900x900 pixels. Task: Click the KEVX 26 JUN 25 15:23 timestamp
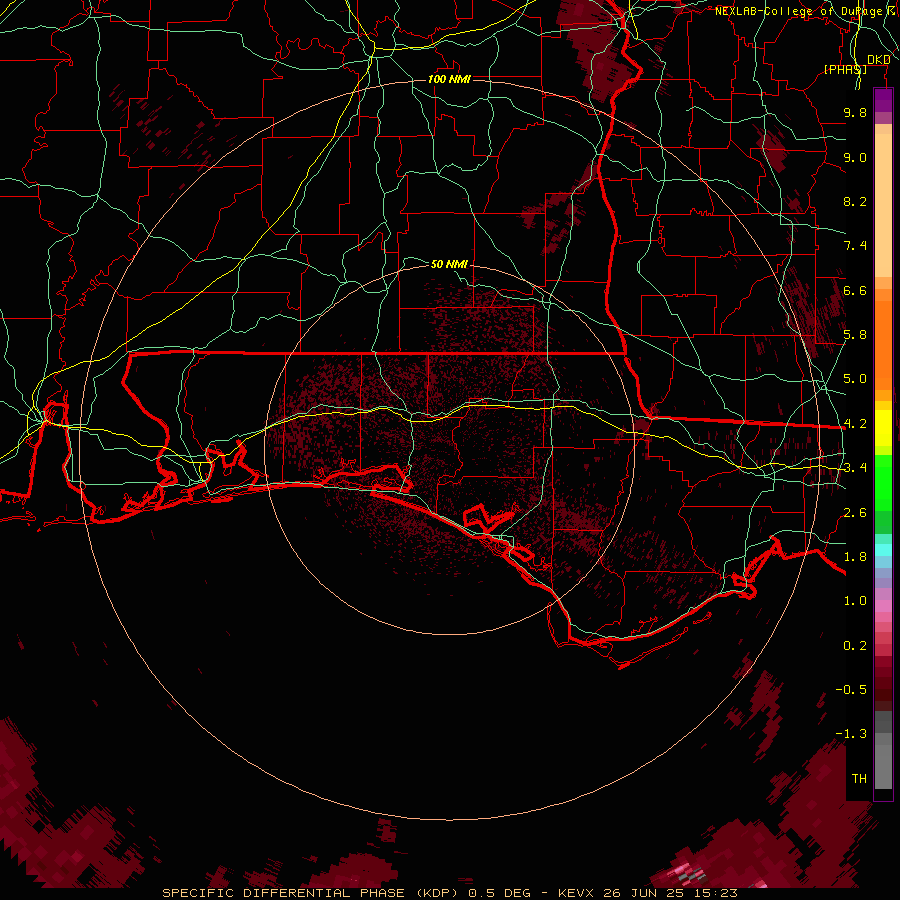pyautogui.click(x=647, y=893)
